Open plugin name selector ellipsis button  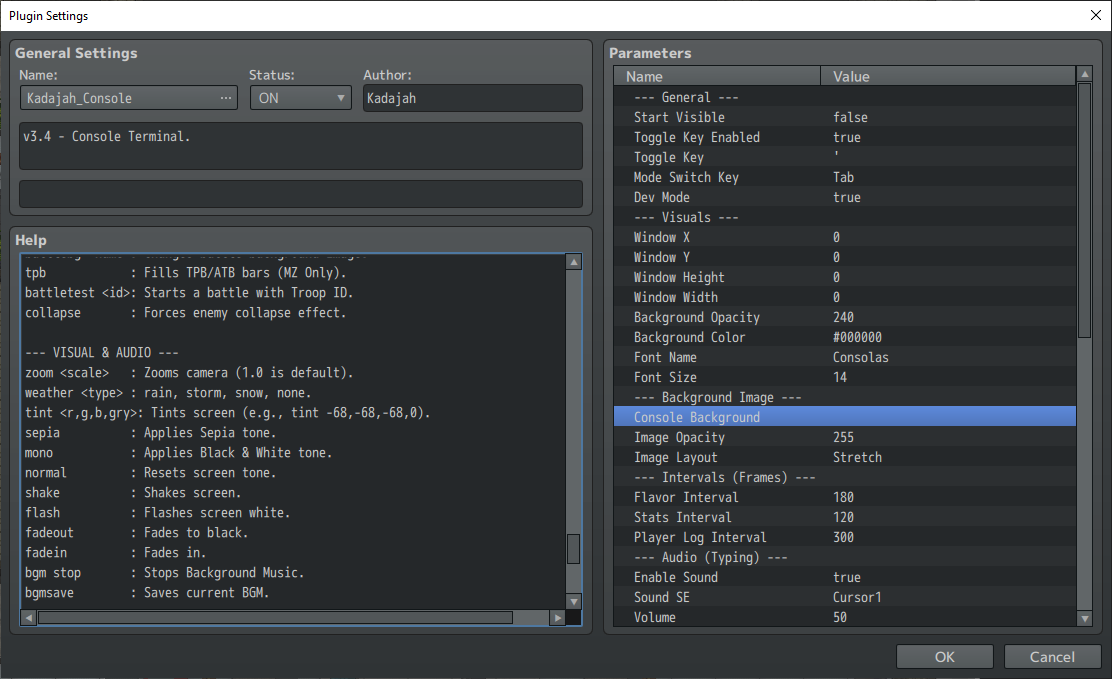coord(226,98)
